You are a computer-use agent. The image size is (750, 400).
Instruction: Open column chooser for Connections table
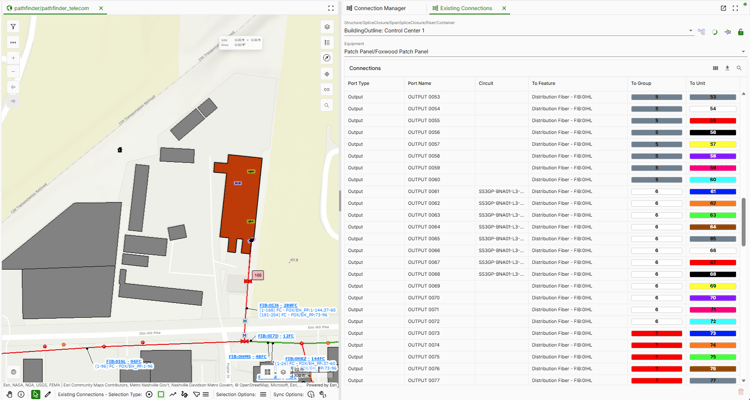coord(716,68)
